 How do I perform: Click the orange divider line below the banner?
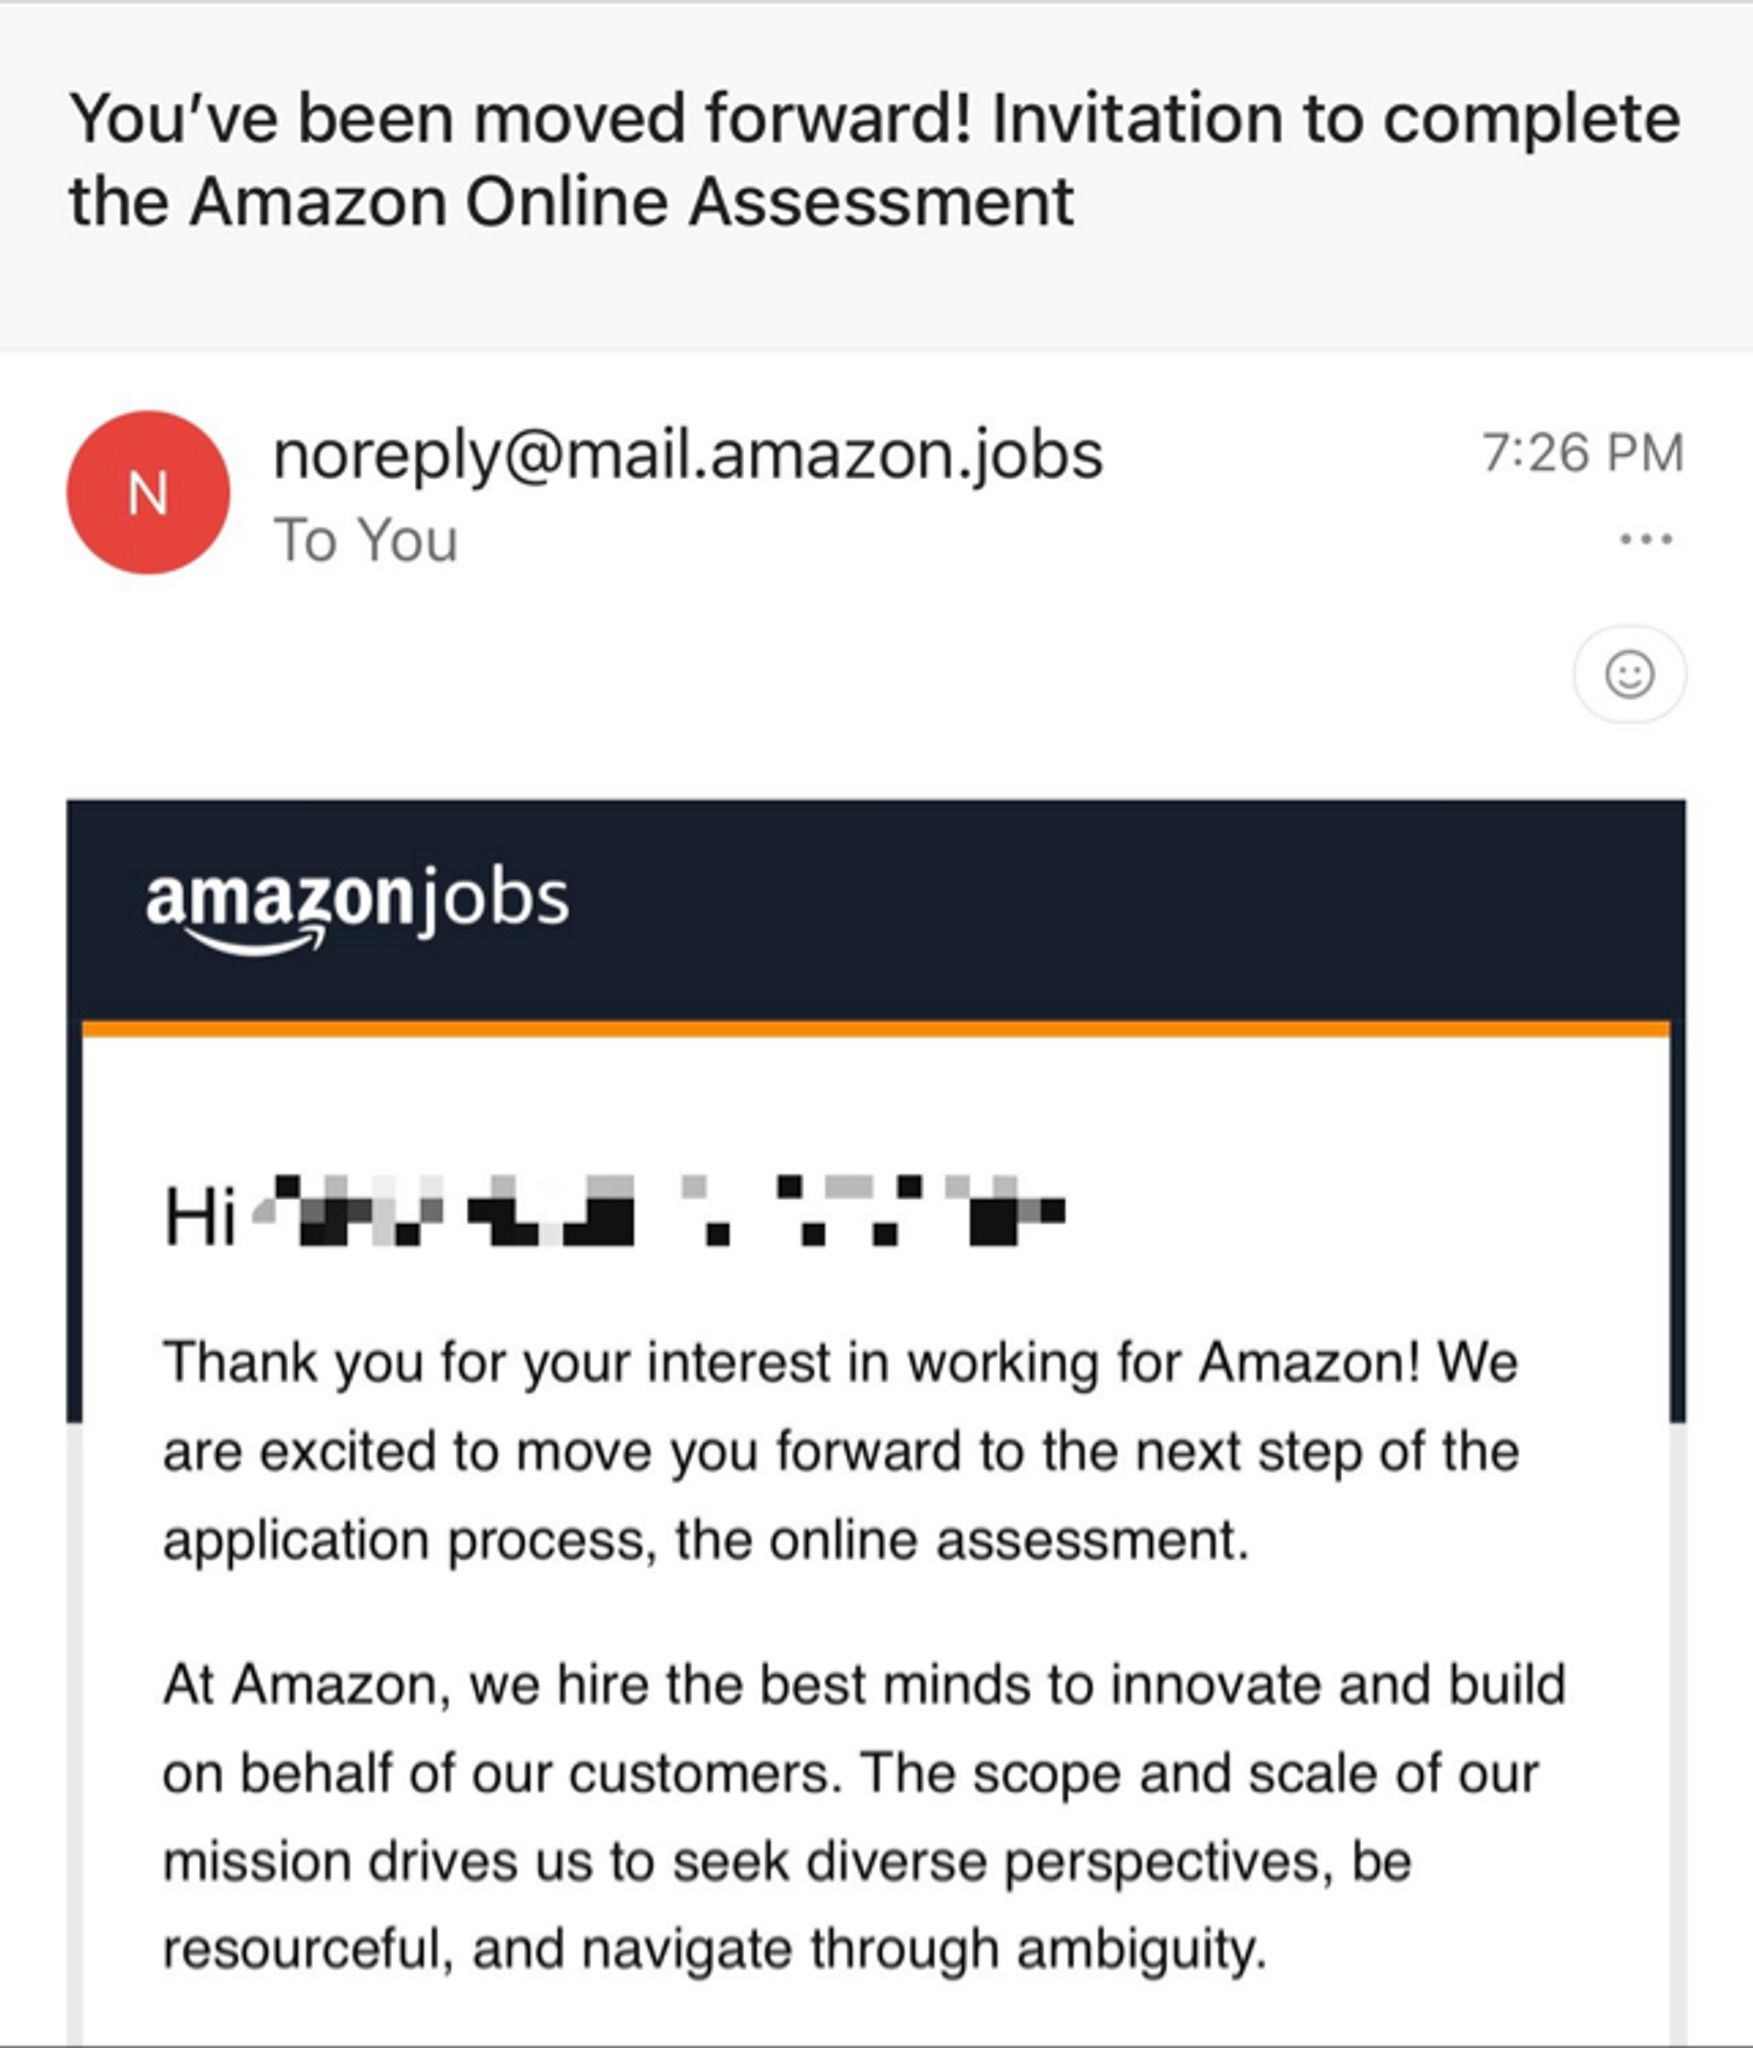876,1029
